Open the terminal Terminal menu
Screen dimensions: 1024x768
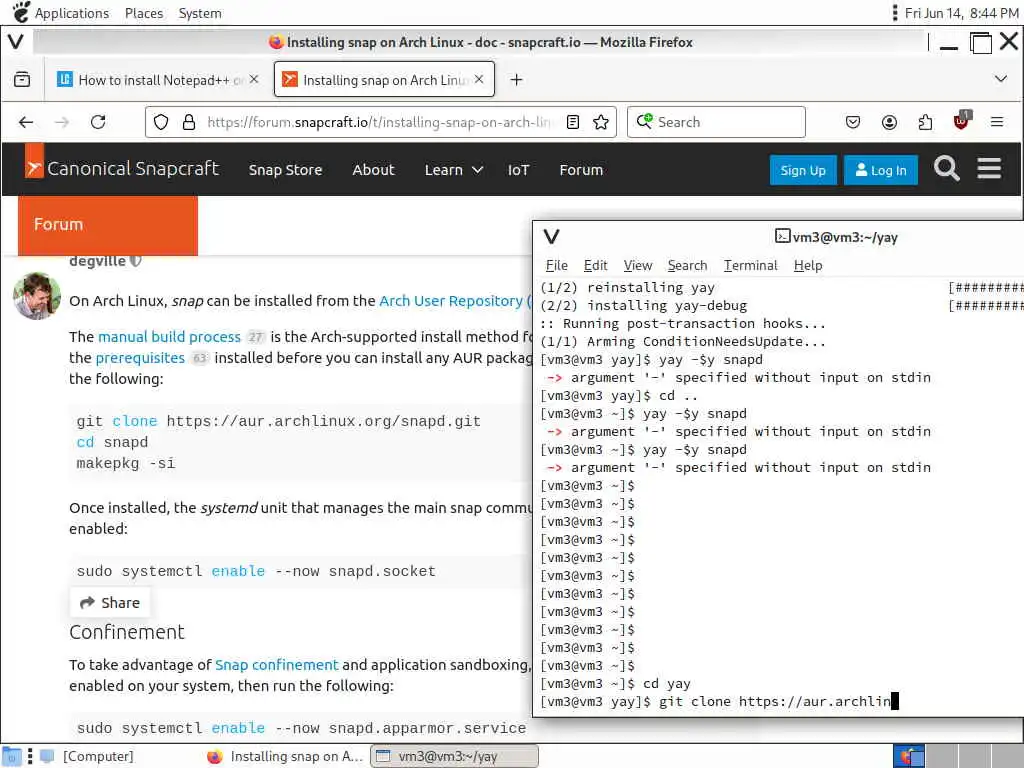750,265
